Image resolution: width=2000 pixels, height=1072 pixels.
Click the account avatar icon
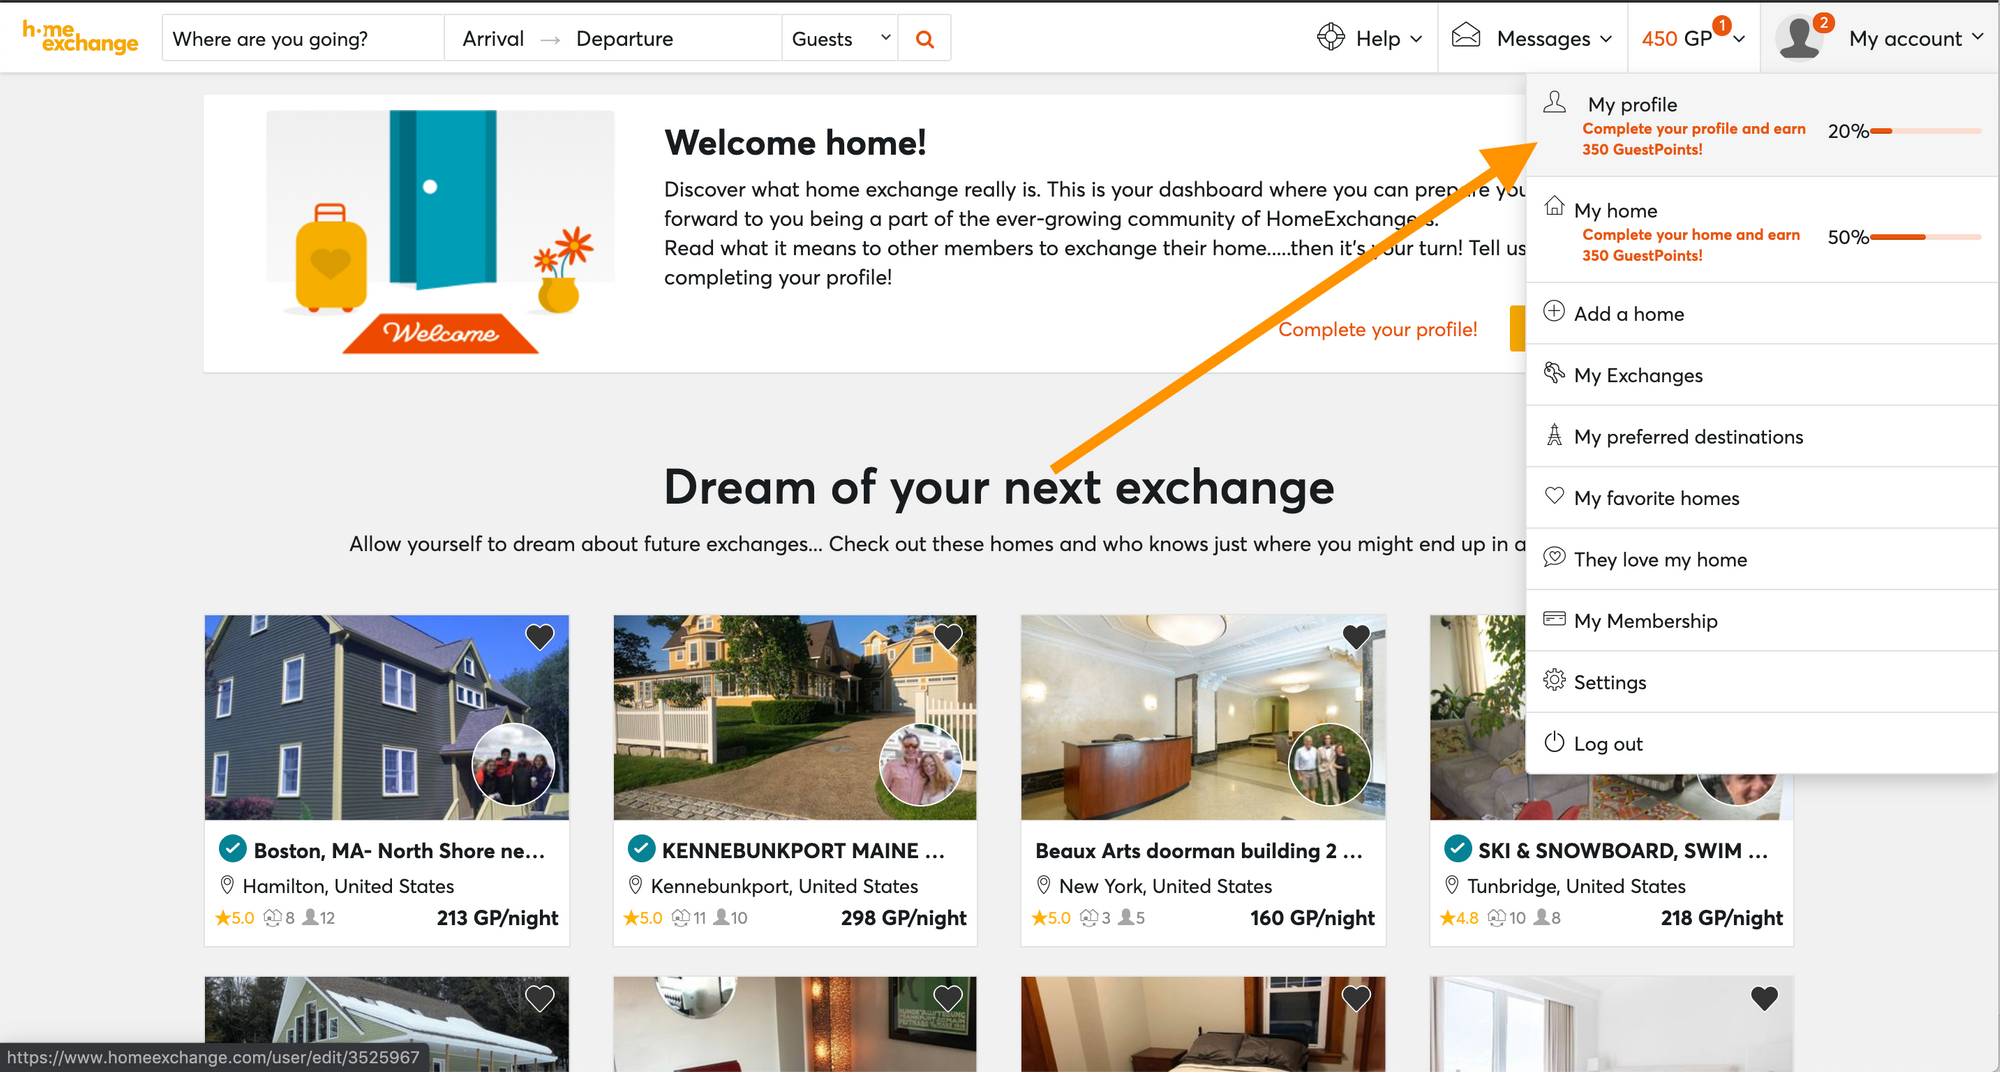(1798, 38)
